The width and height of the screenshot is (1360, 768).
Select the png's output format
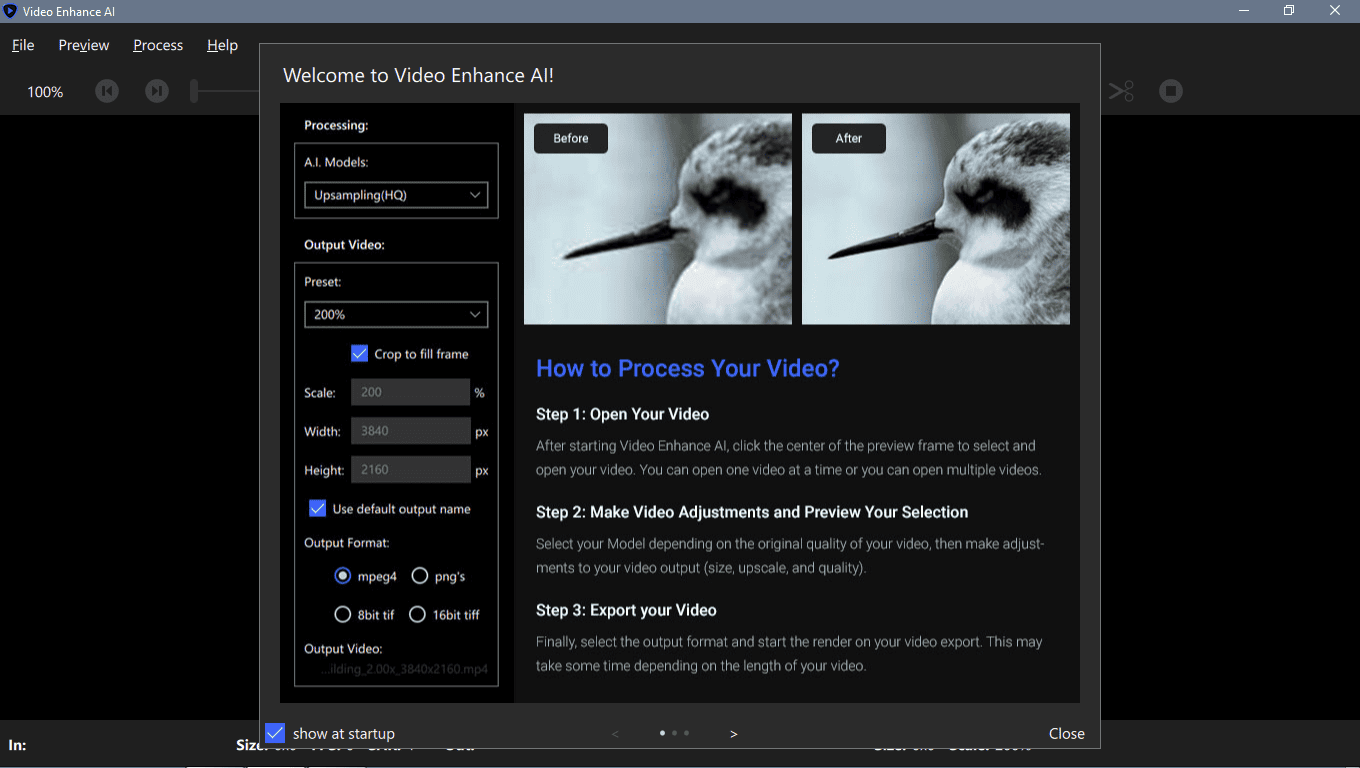[420, 576]
